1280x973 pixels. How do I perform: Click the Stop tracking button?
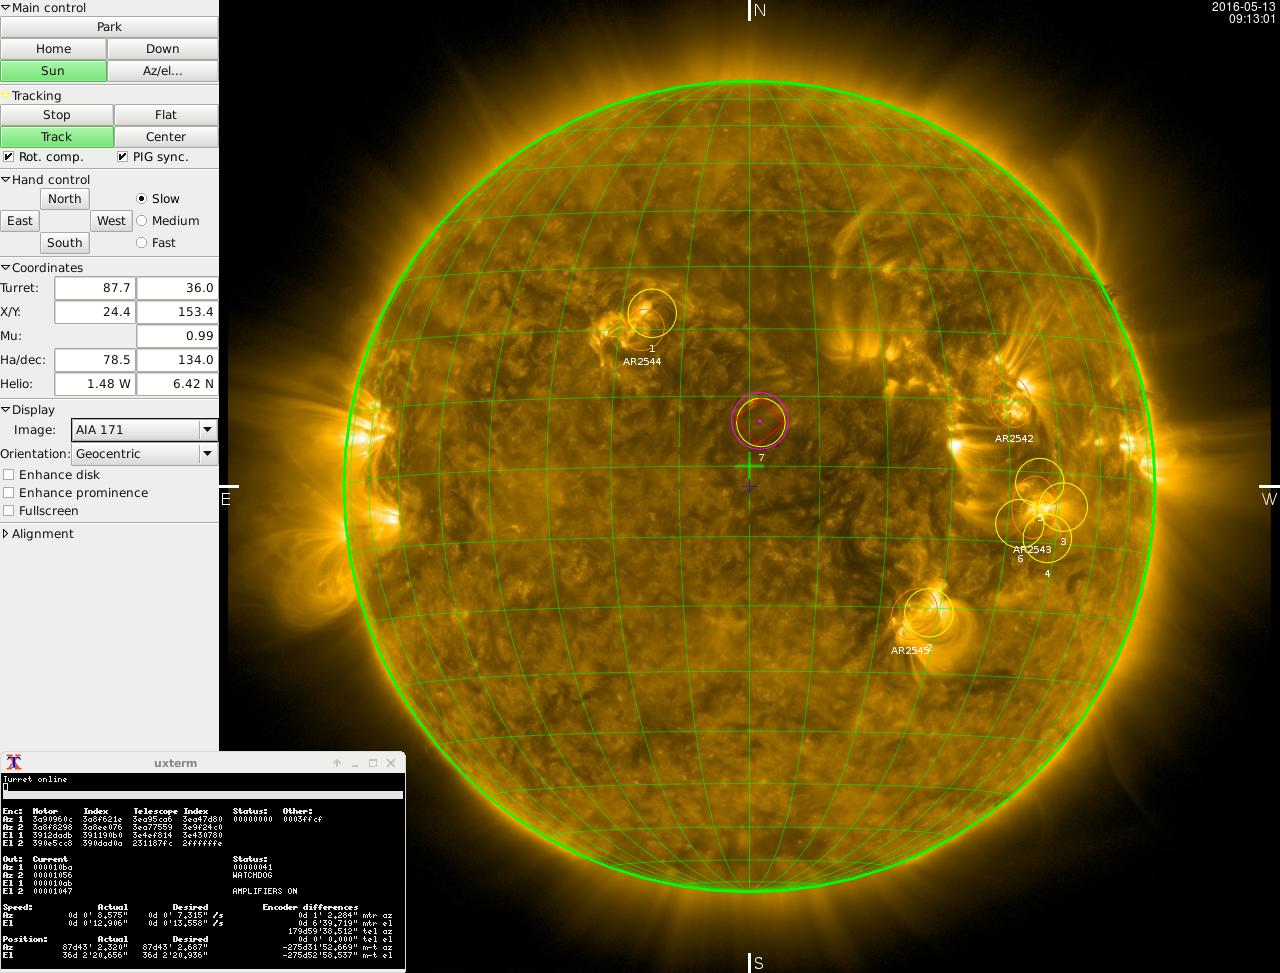coord(57,115)
